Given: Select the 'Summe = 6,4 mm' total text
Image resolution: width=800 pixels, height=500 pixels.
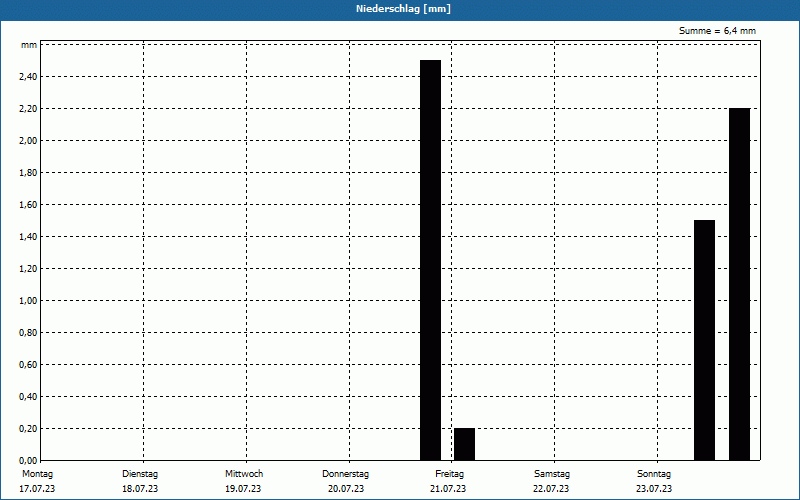Looking at the screenshot, I should tap(717, 31).
